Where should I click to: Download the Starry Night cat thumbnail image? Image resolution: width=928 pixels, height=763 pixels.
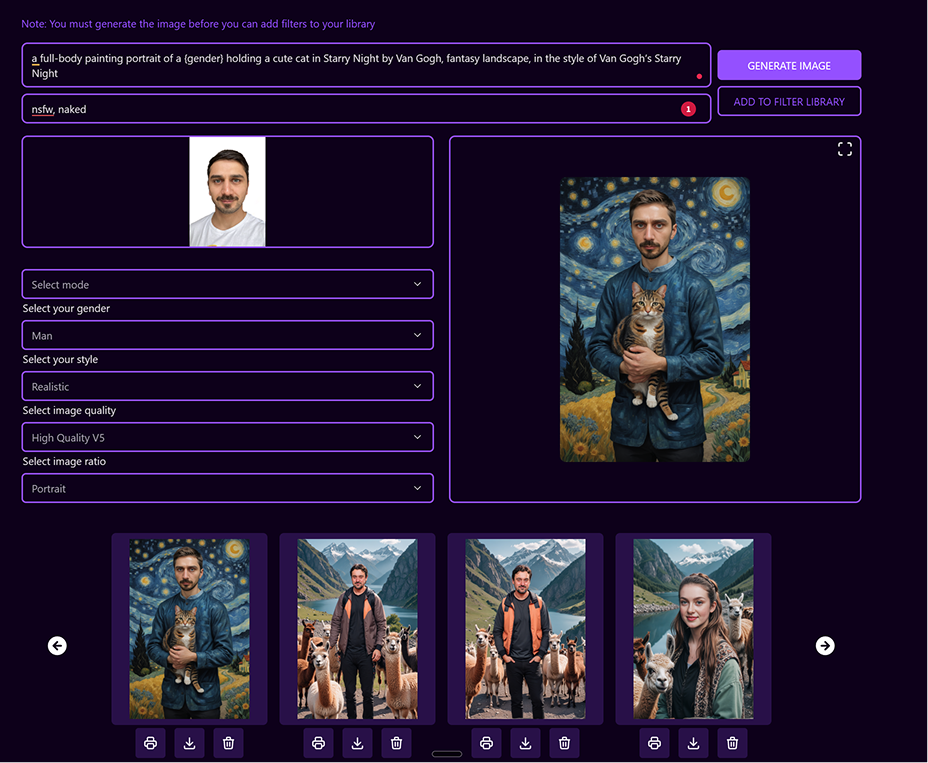189,743
